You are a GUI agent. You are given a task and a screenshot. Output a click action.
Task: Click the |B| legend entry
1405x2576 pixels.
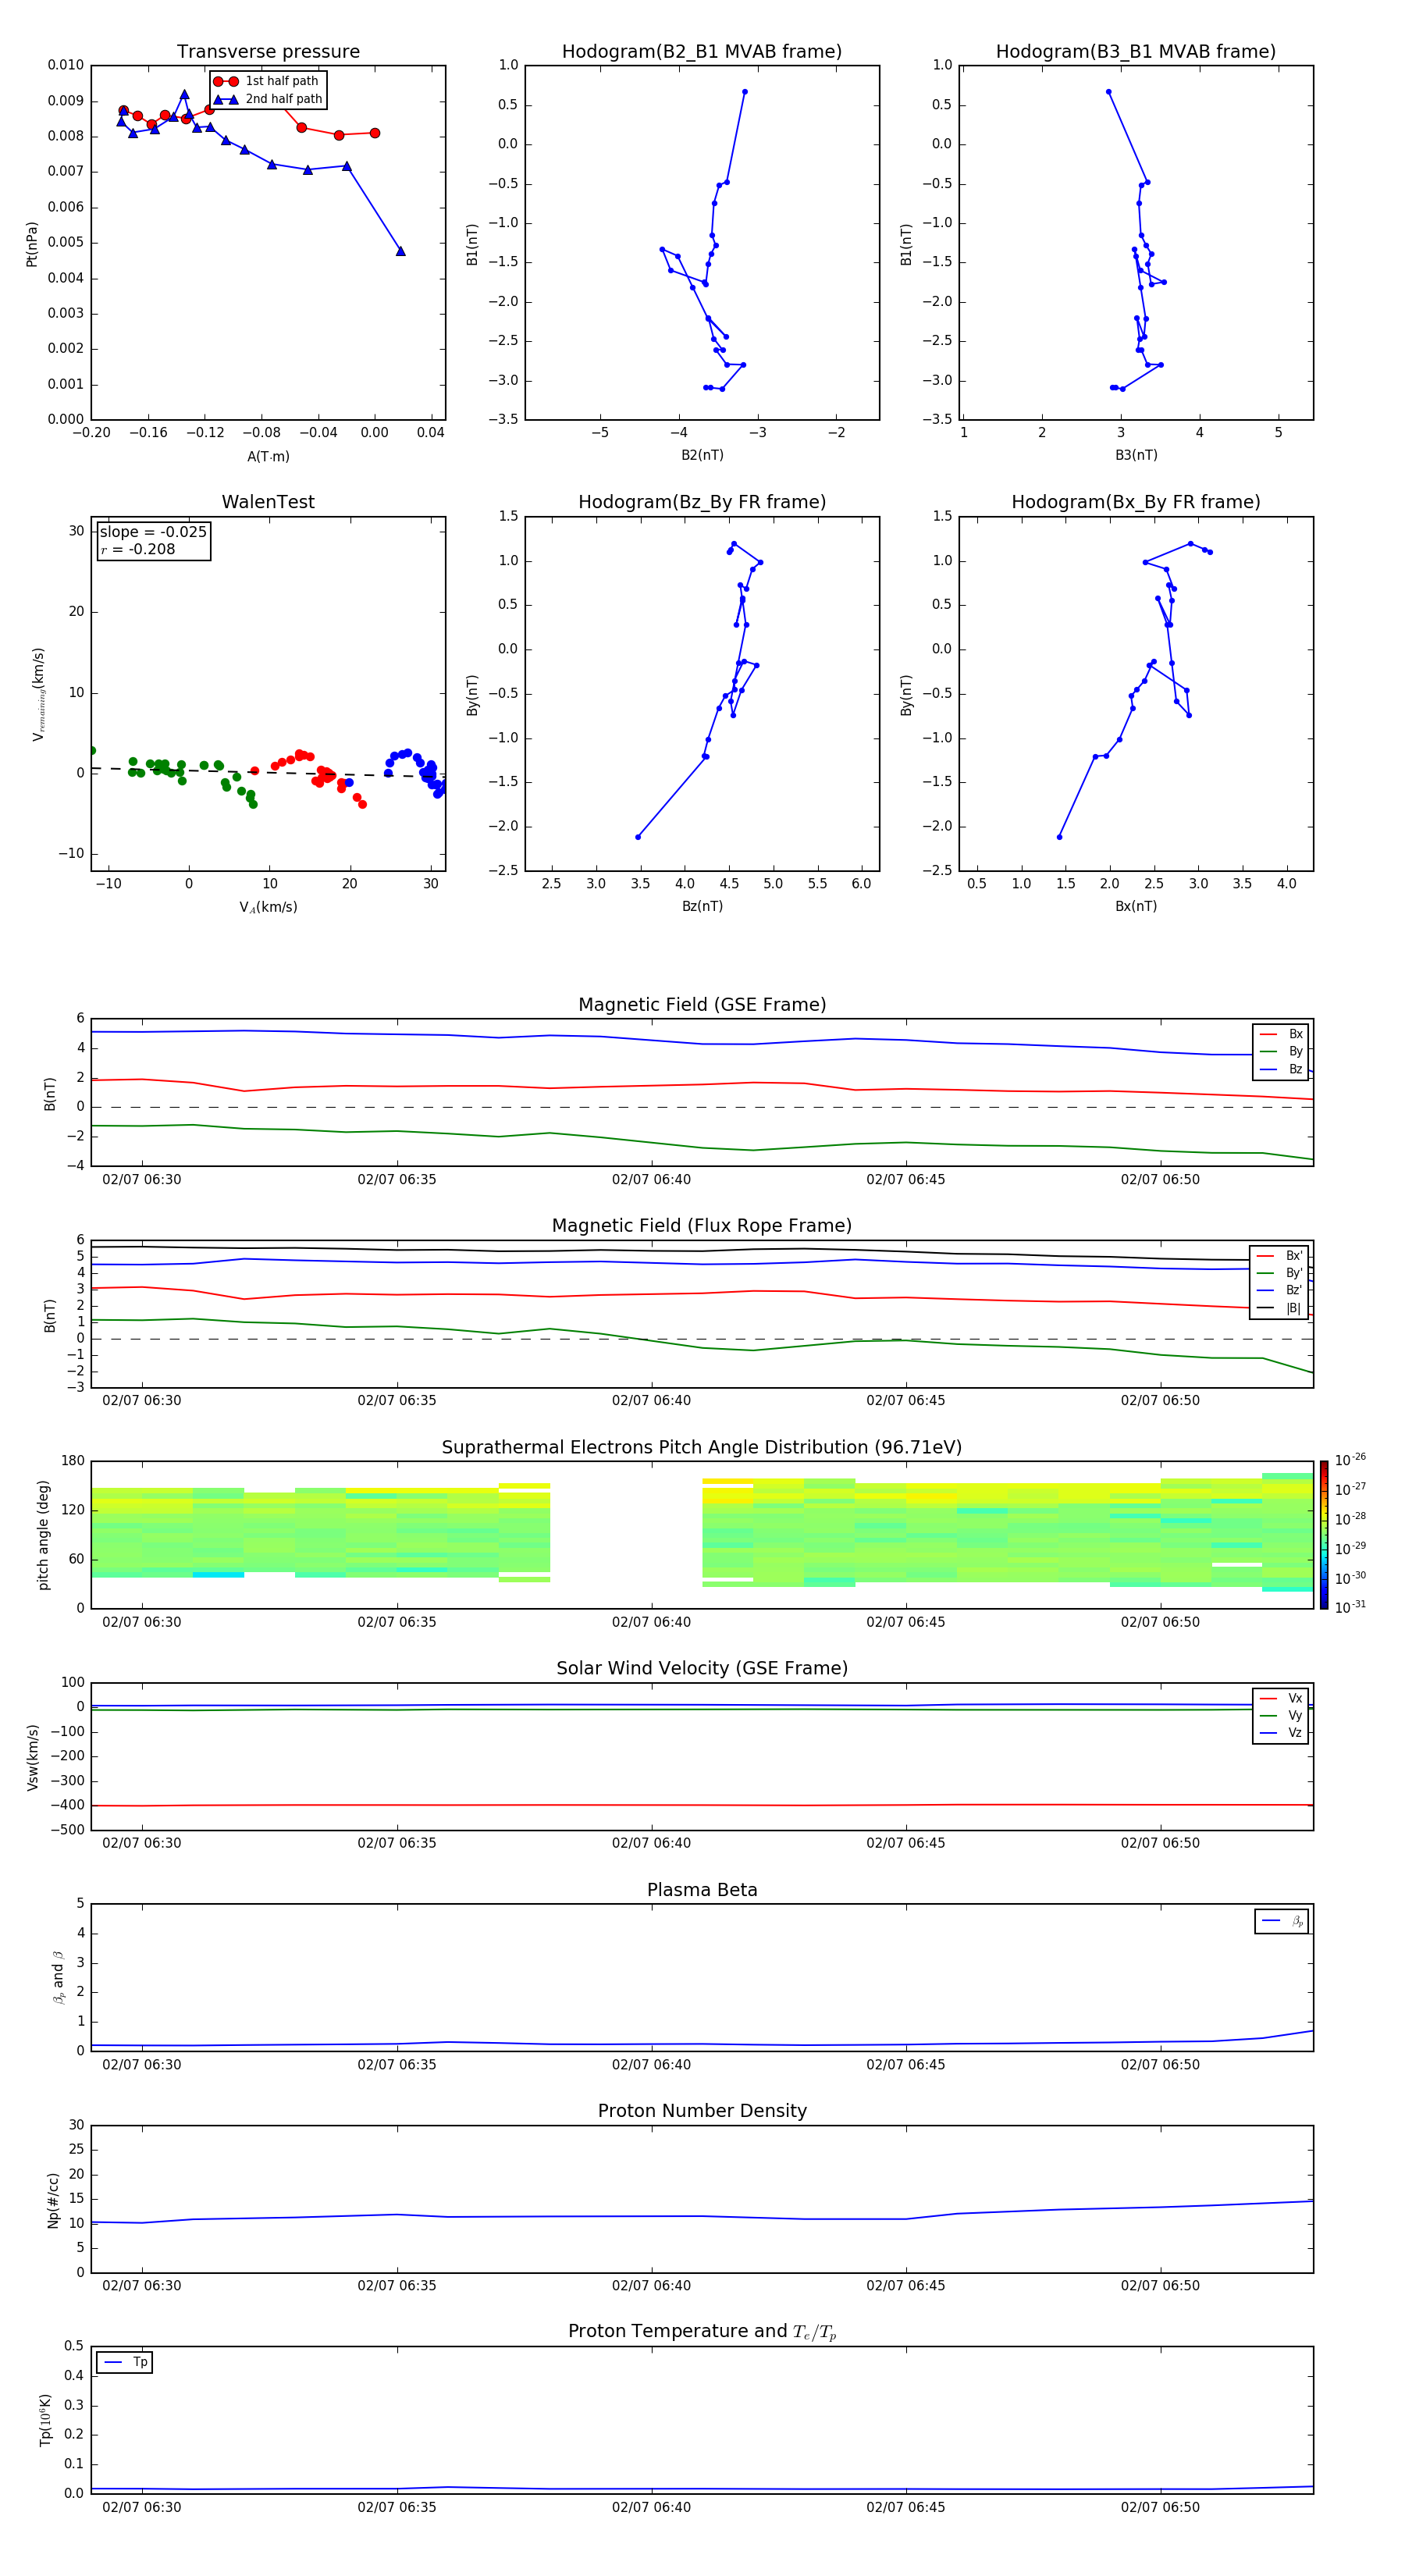1280,1308
